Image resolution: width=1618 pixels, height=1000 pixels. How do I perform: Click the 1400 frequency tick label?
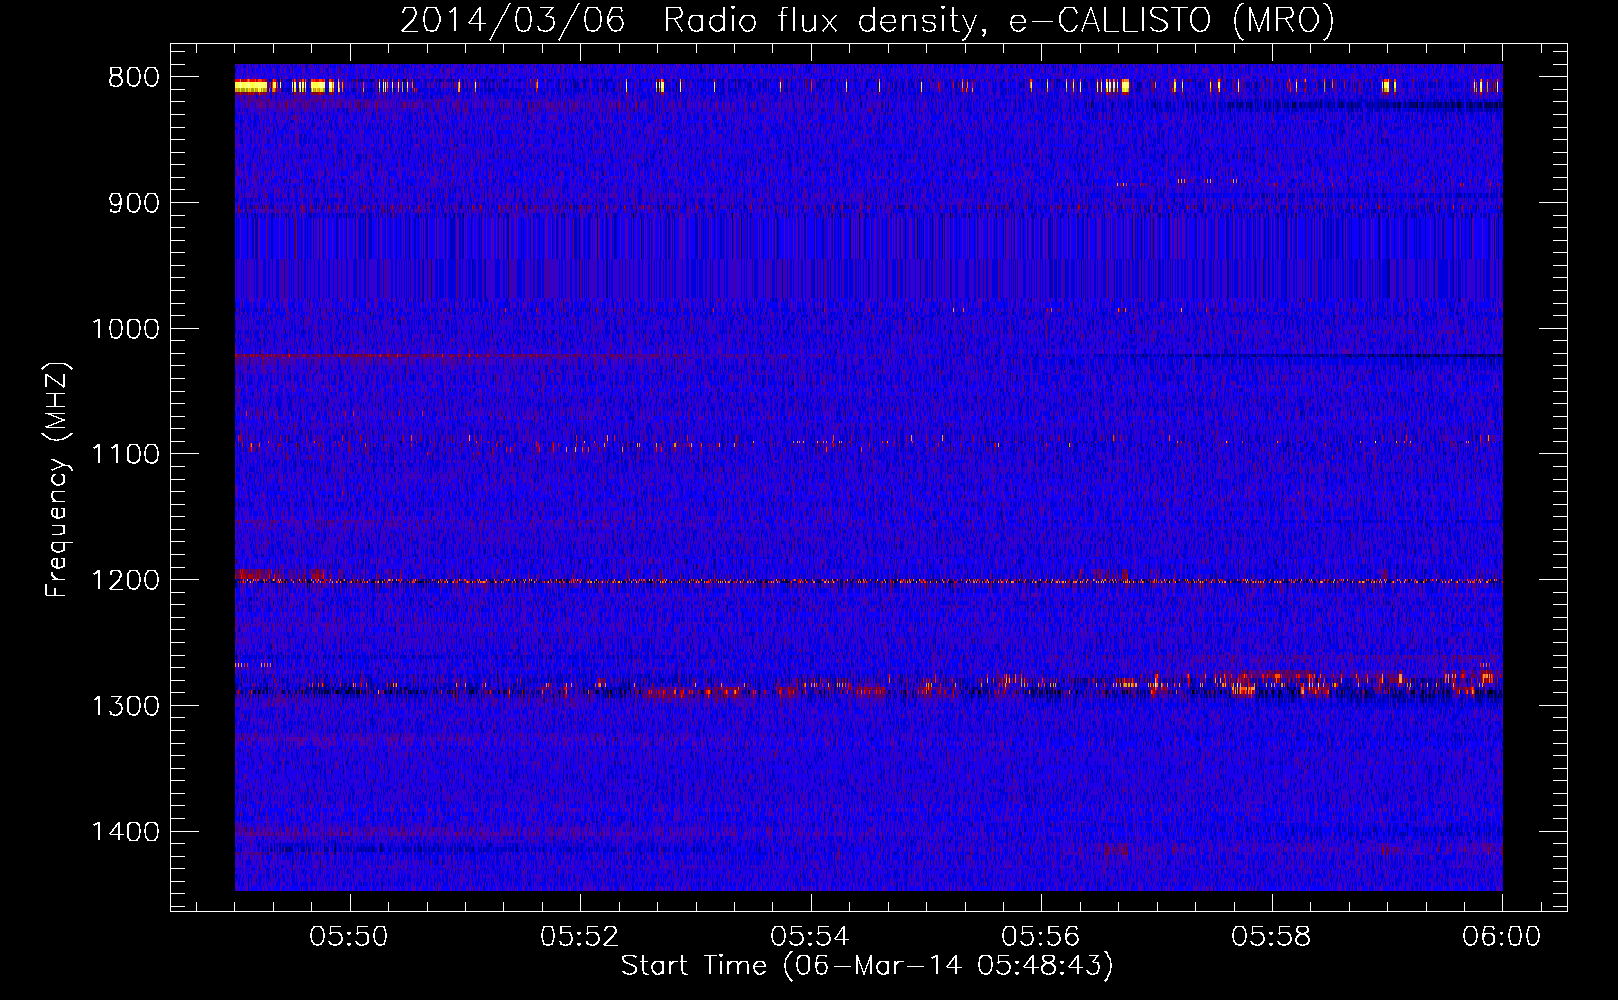tap(125, 832)
